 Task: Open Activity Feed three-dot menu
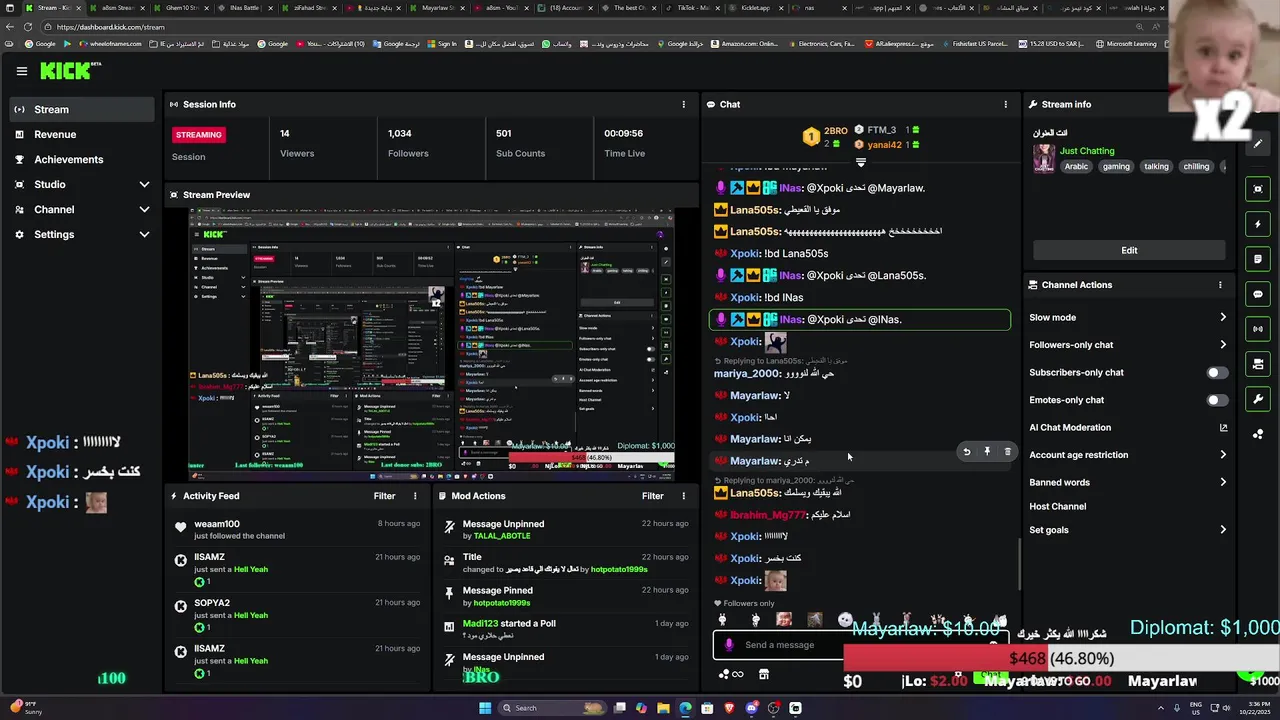(415, 496)
